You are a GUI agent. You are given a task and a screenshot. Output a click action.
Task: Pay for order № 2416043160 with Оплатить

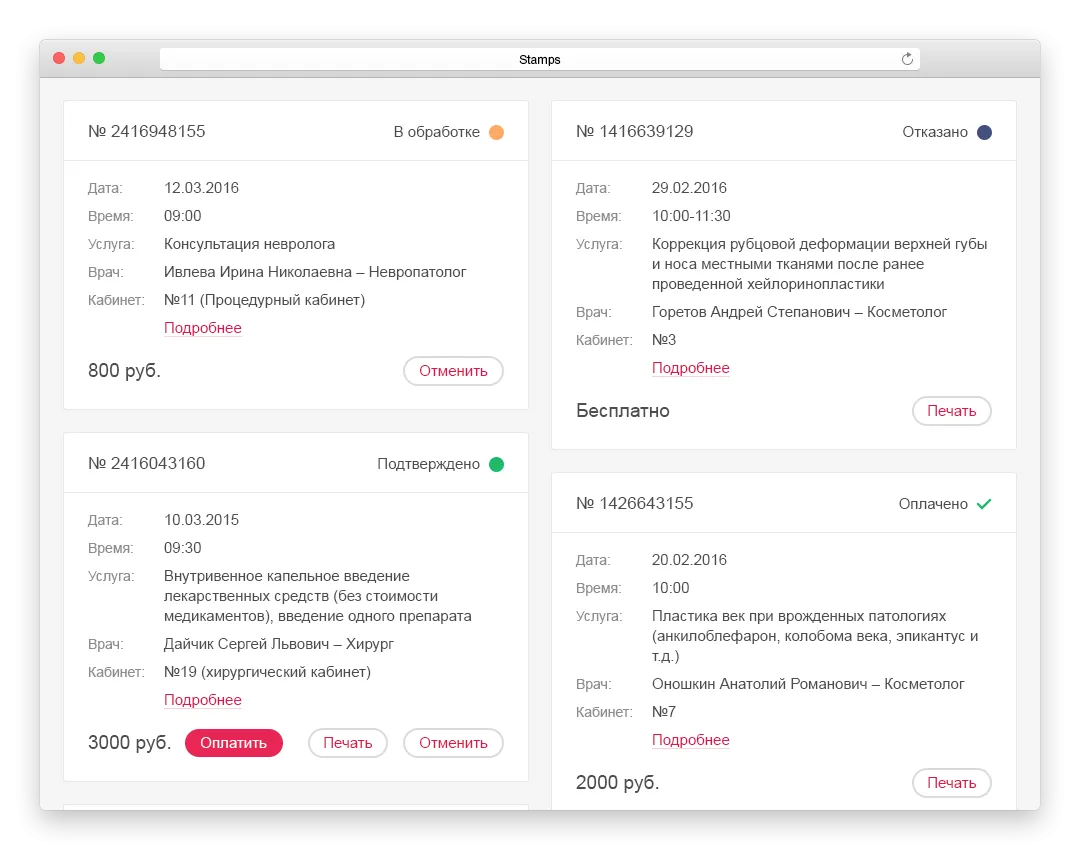[233, 743]
